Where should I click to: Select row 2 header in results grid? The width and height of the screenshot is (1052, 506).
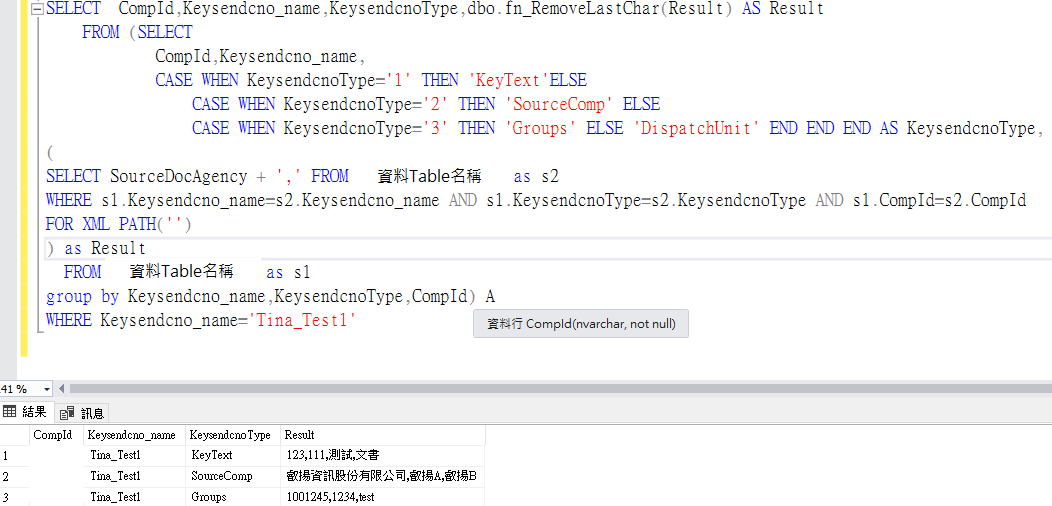15,476
